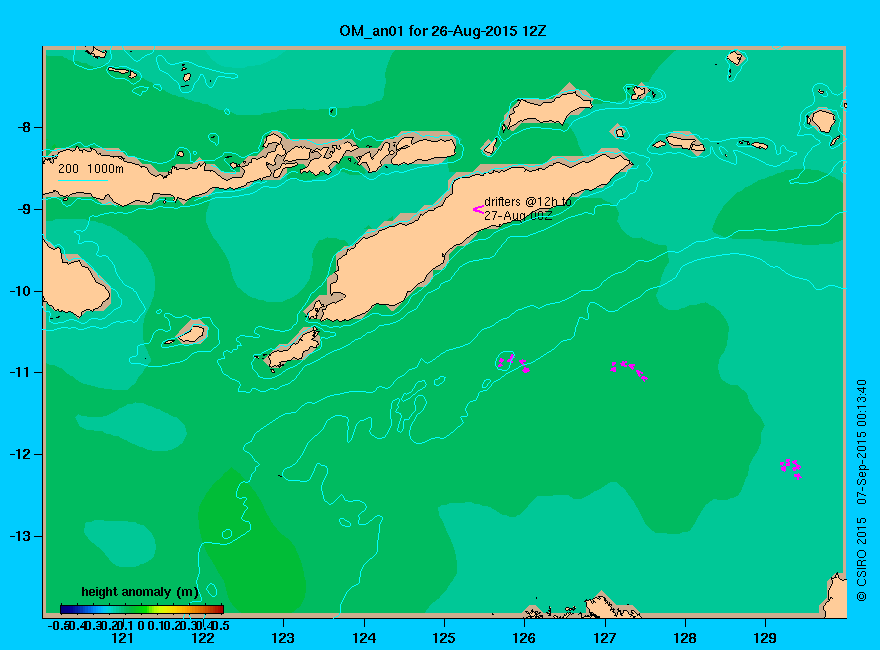Click the 'drifters @12h to 27-Aug-00Z' label
This screenshot has height=650, width=880.
(528, 208)
